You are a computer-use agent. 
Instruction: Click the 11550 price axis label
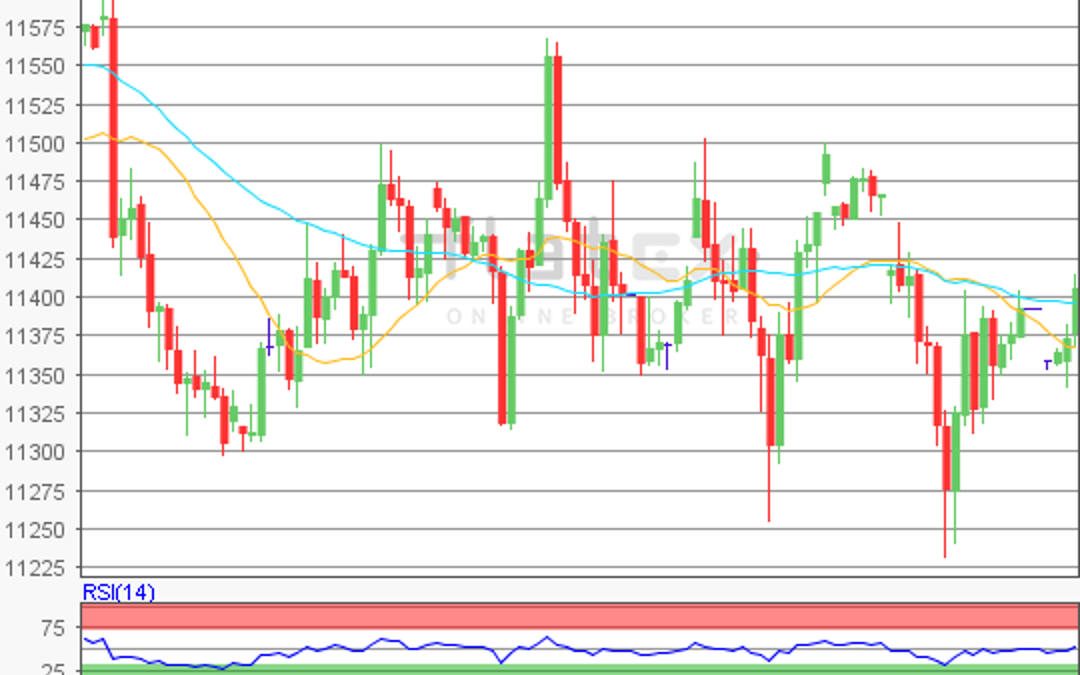tap(34, 66)
